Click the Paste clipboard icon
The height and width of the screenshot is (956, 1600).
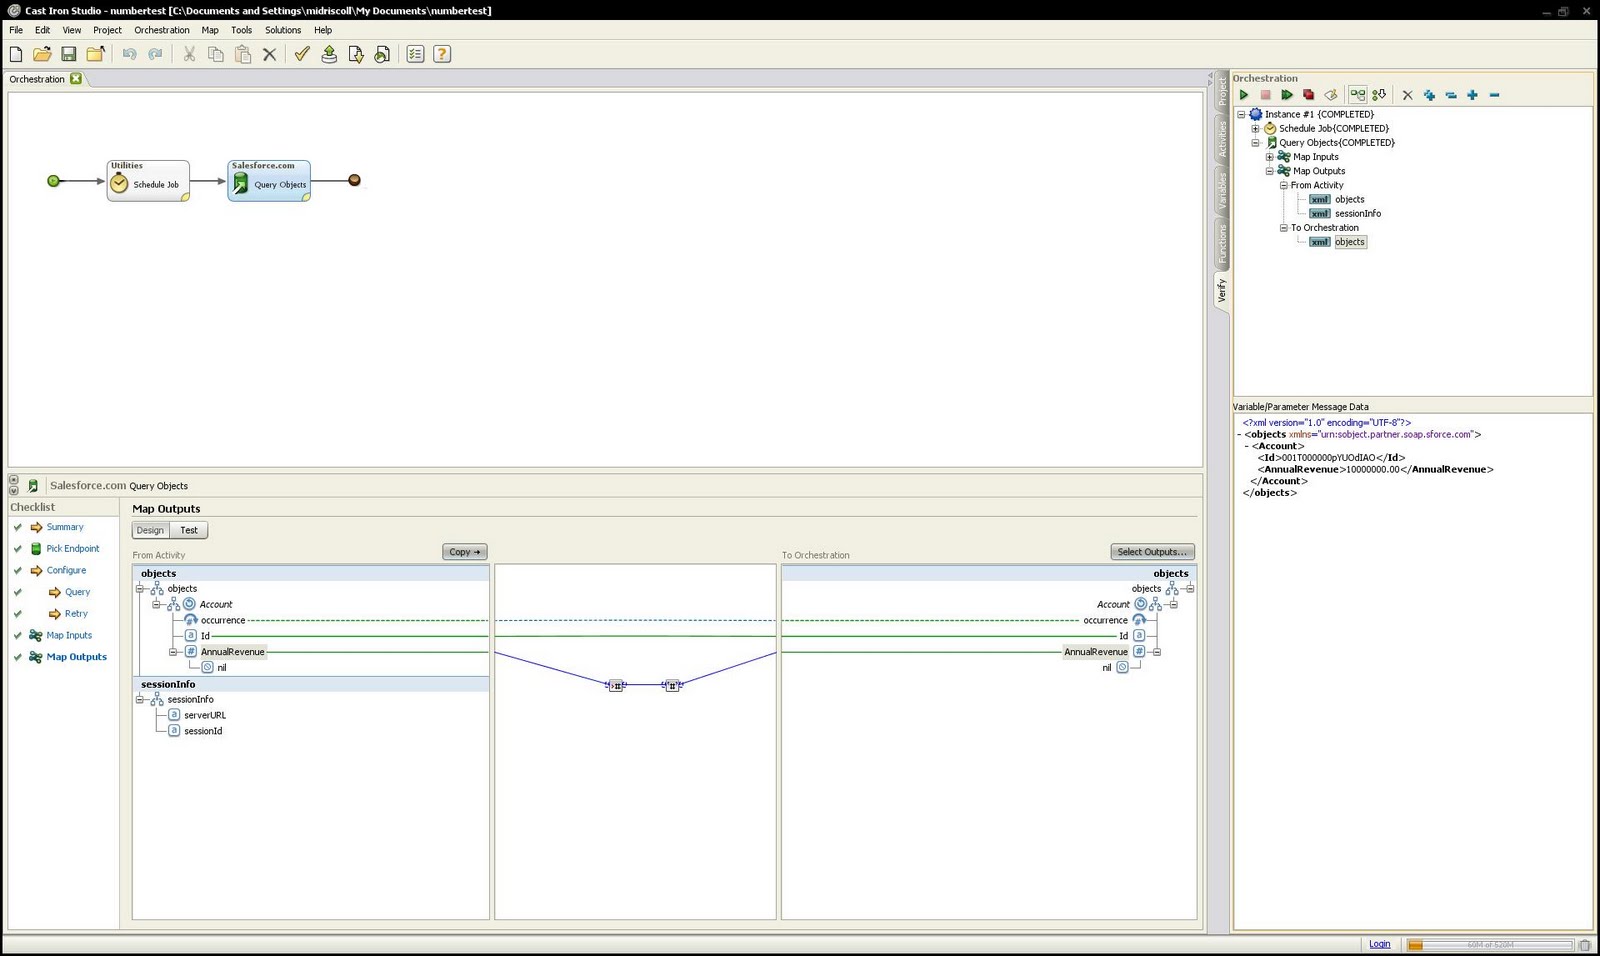[243, 54]
